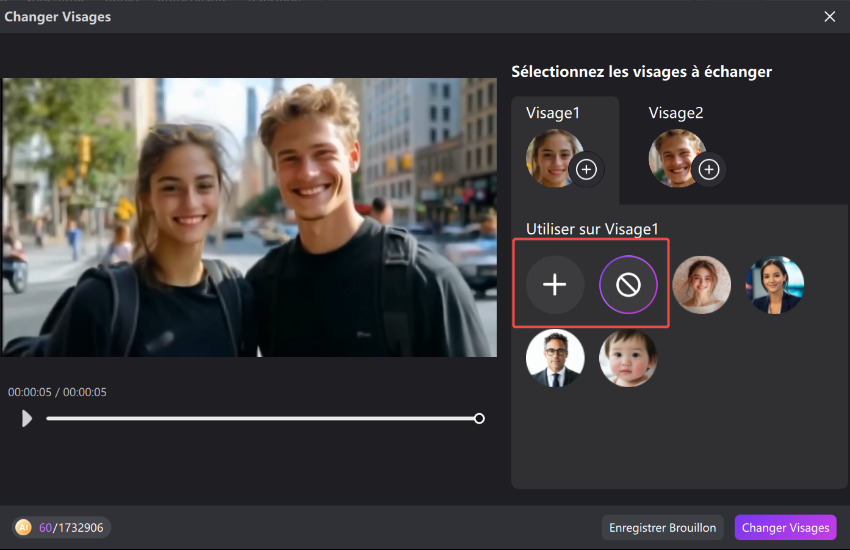Add a custom face with the large plus button
Viewport: 850px width, 550px height.
[554, 285]
